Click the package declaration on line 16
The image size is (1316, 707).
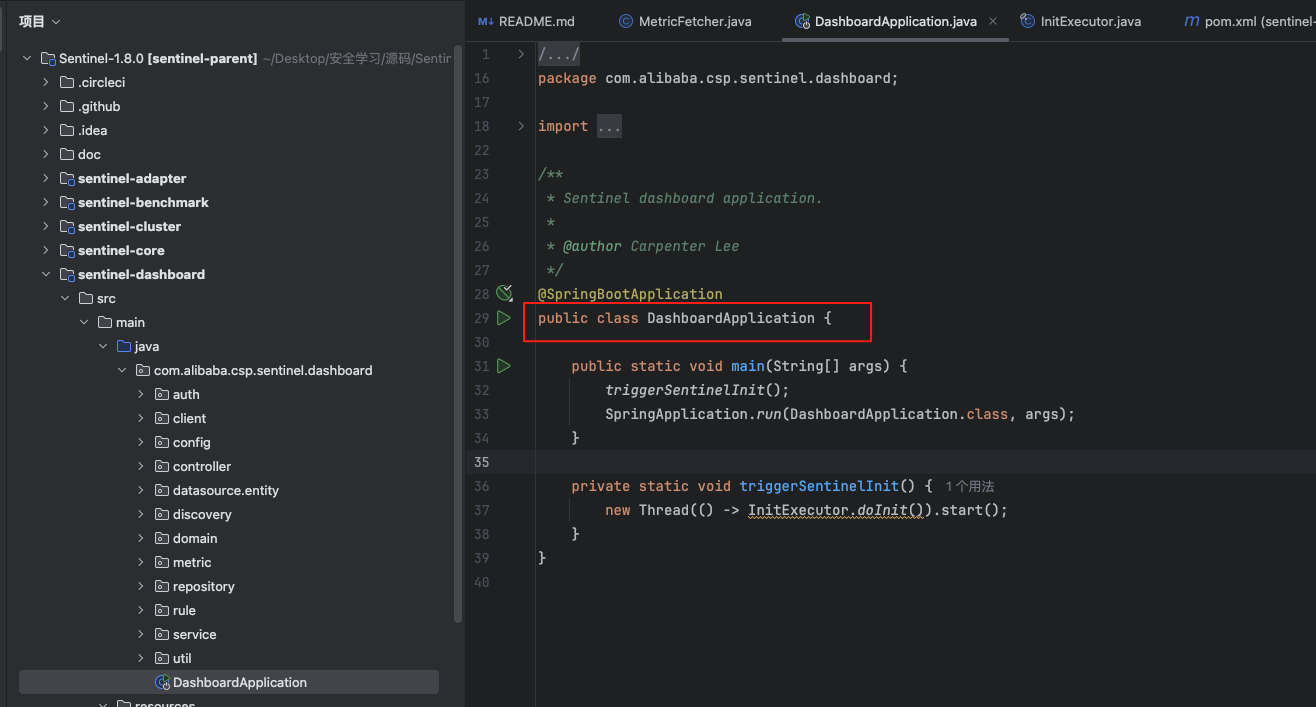tap(718, 78)
